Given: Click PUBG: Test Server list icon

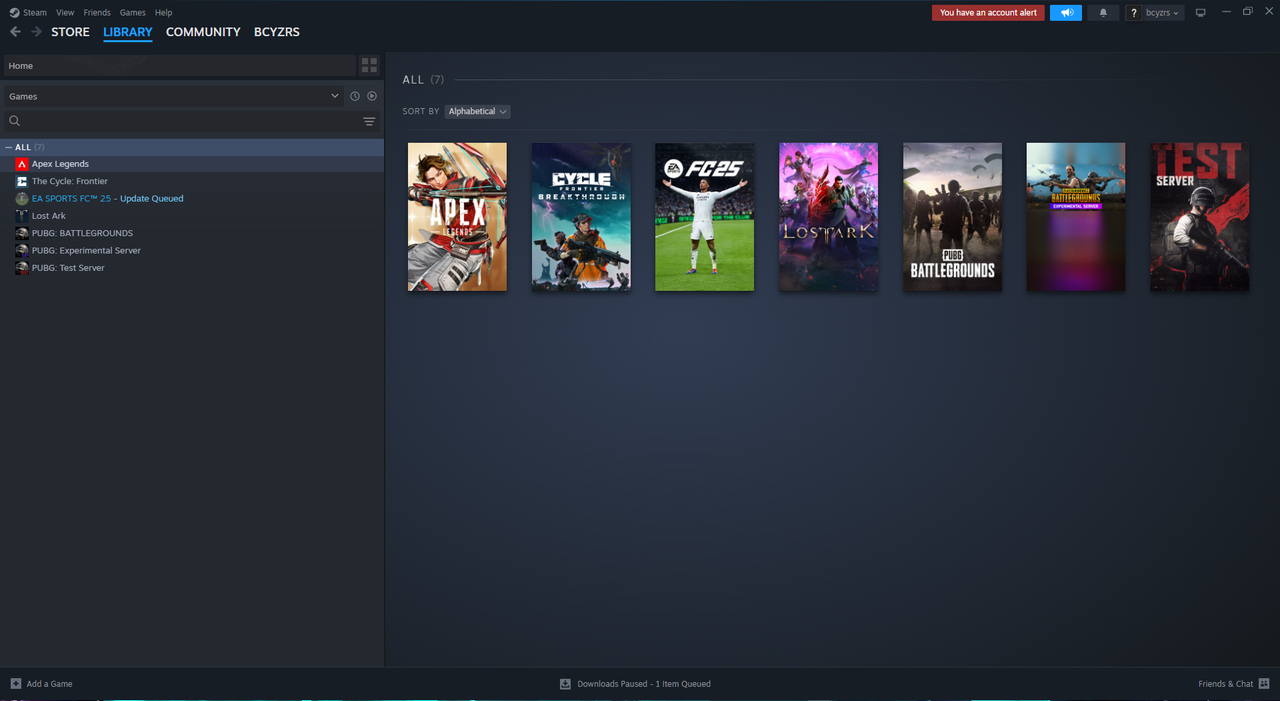Looking at the screenshot, I should point(21,268).
